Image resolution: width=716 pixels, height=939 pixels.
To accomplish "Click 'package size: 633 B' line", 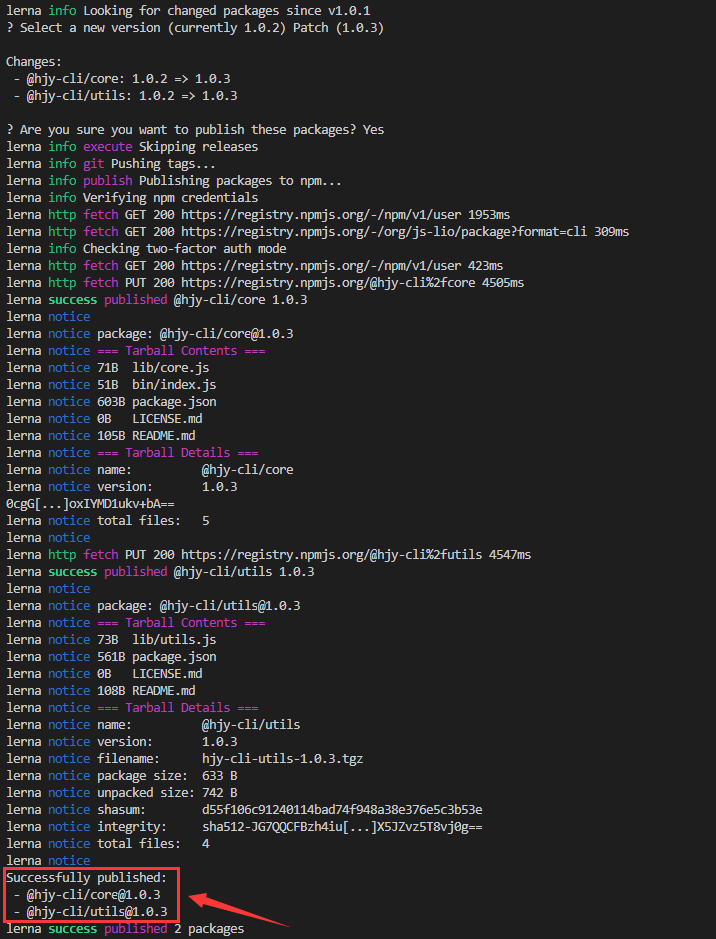I will coord(167,776).
